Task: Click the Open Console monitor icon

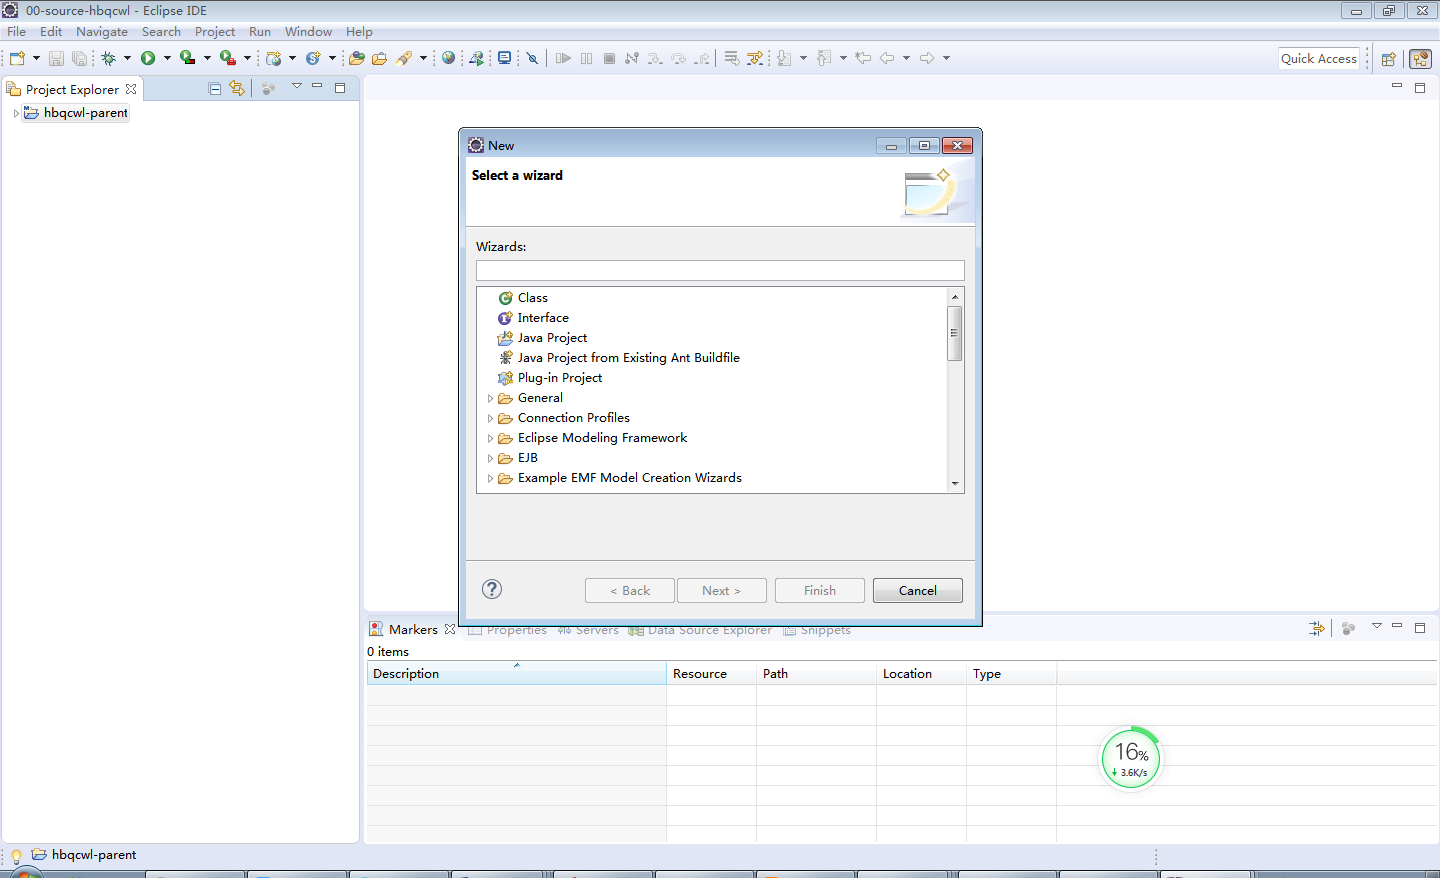Action: coord(505,58)
